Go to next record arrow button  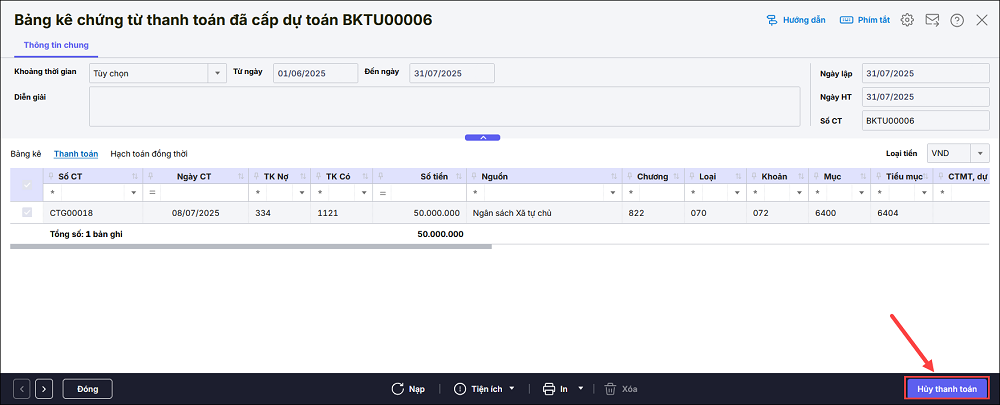[44, 388]
